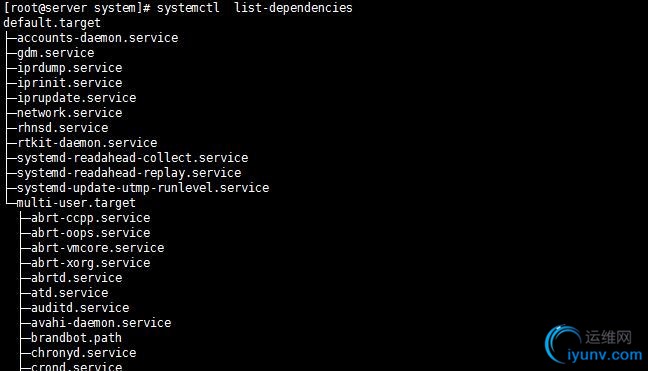Screen dimensions: 648x371
Task: Select avahi-daemon.service line
Action: [101, 323]
